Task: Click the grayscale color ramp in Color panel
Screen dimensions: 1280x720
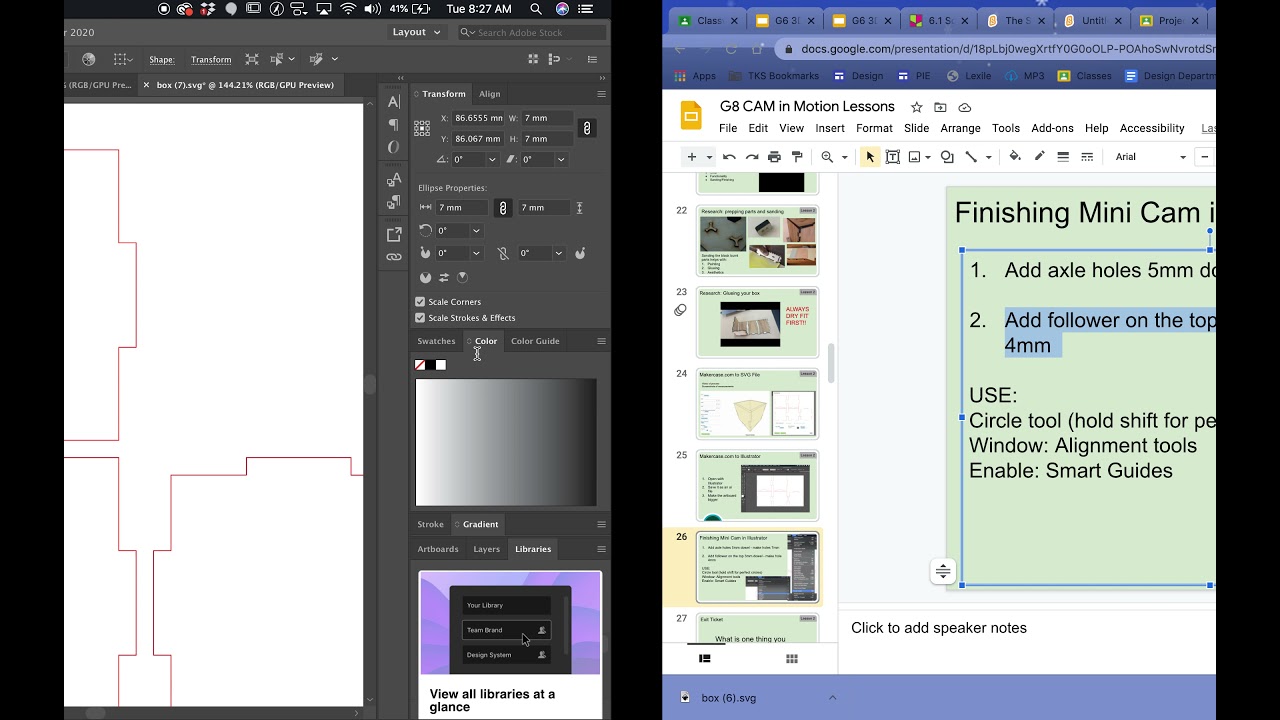Action: [x=506, y=442]
